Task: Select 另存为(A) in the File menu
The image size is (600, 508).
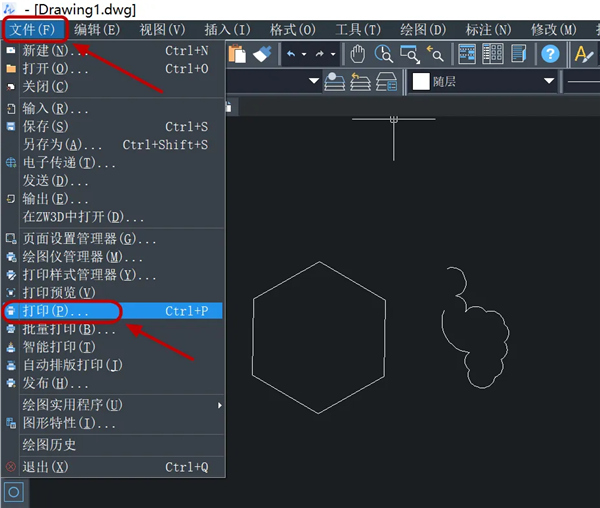Action: point(113,145)
